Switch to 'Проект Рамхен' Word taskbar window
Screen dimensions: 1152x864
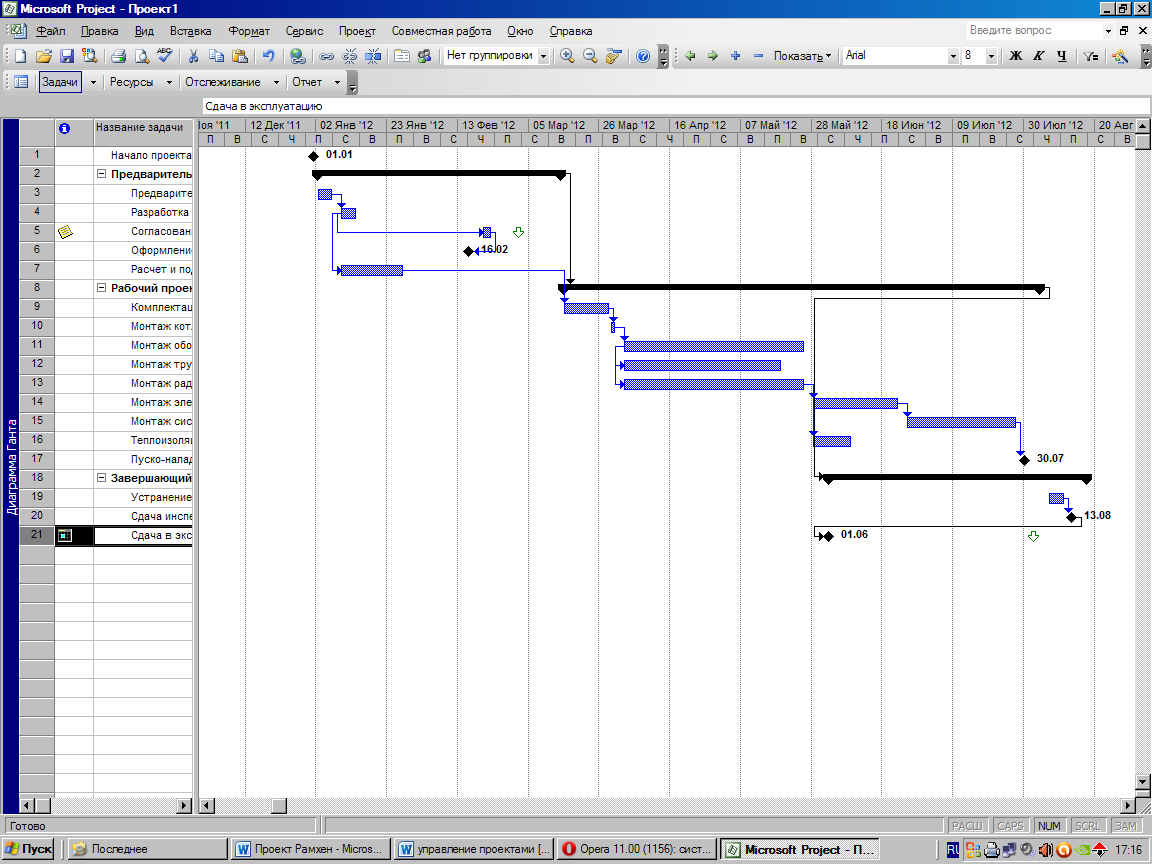(309, 849)
